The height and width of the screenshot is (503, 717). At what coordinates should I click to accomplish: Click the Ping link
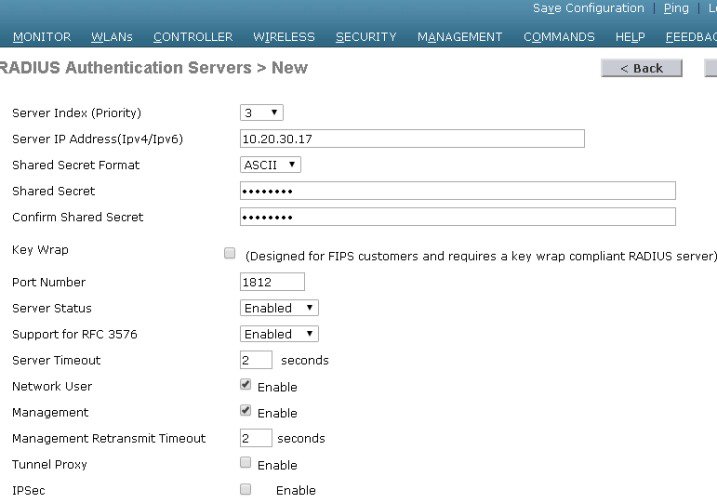(x=676, y=8)
